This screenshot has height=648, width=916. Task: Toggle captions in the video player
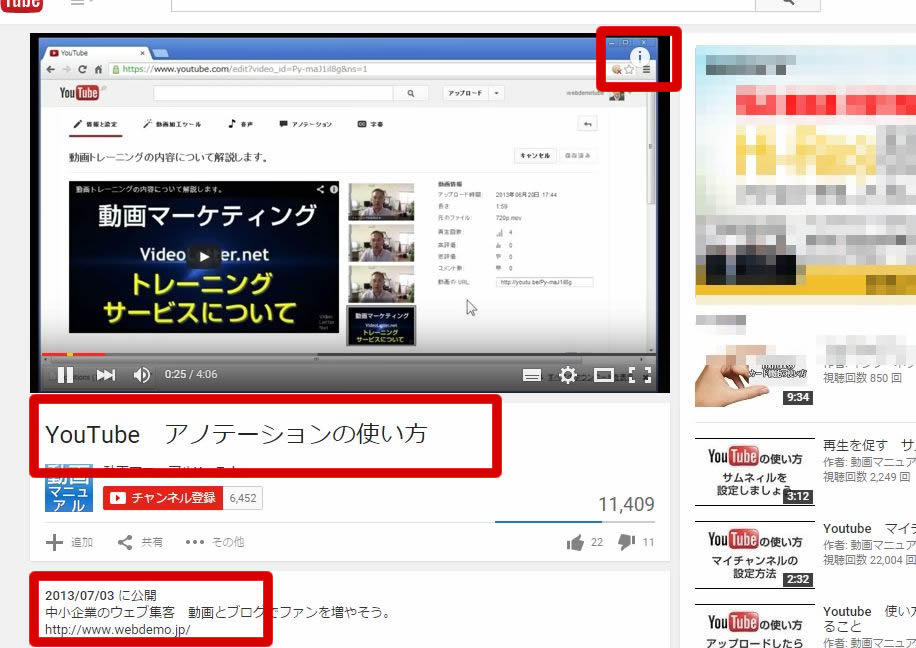click(x=532, y=375)
